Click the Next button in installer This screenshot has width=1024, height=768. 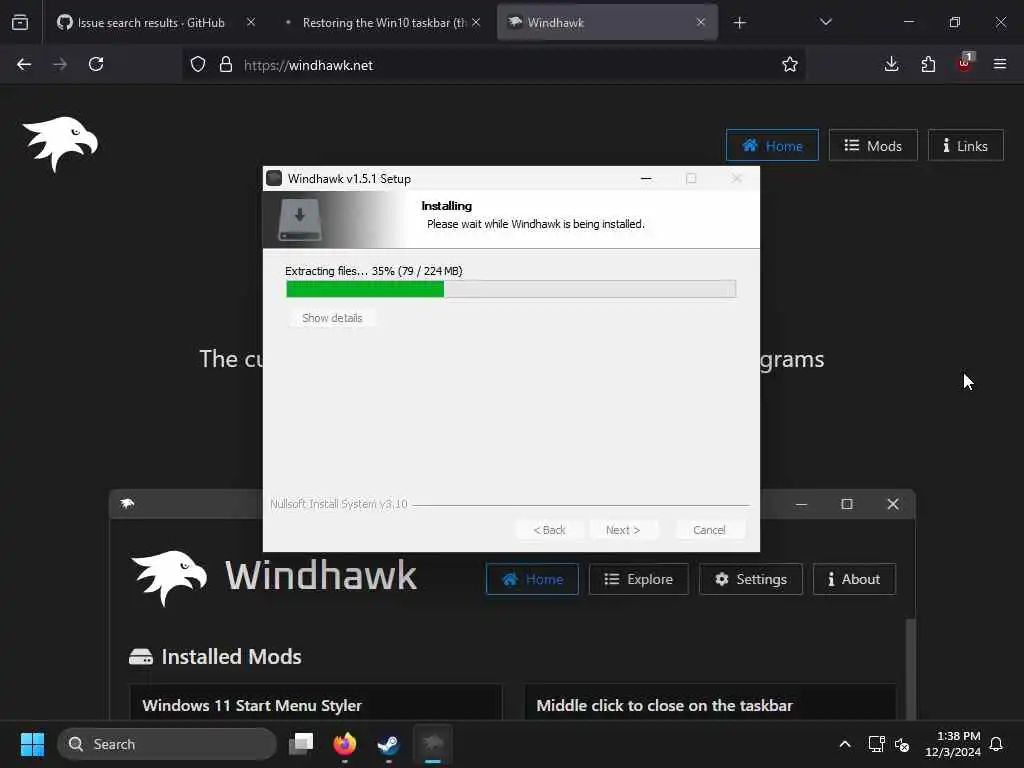click(623, 530)
